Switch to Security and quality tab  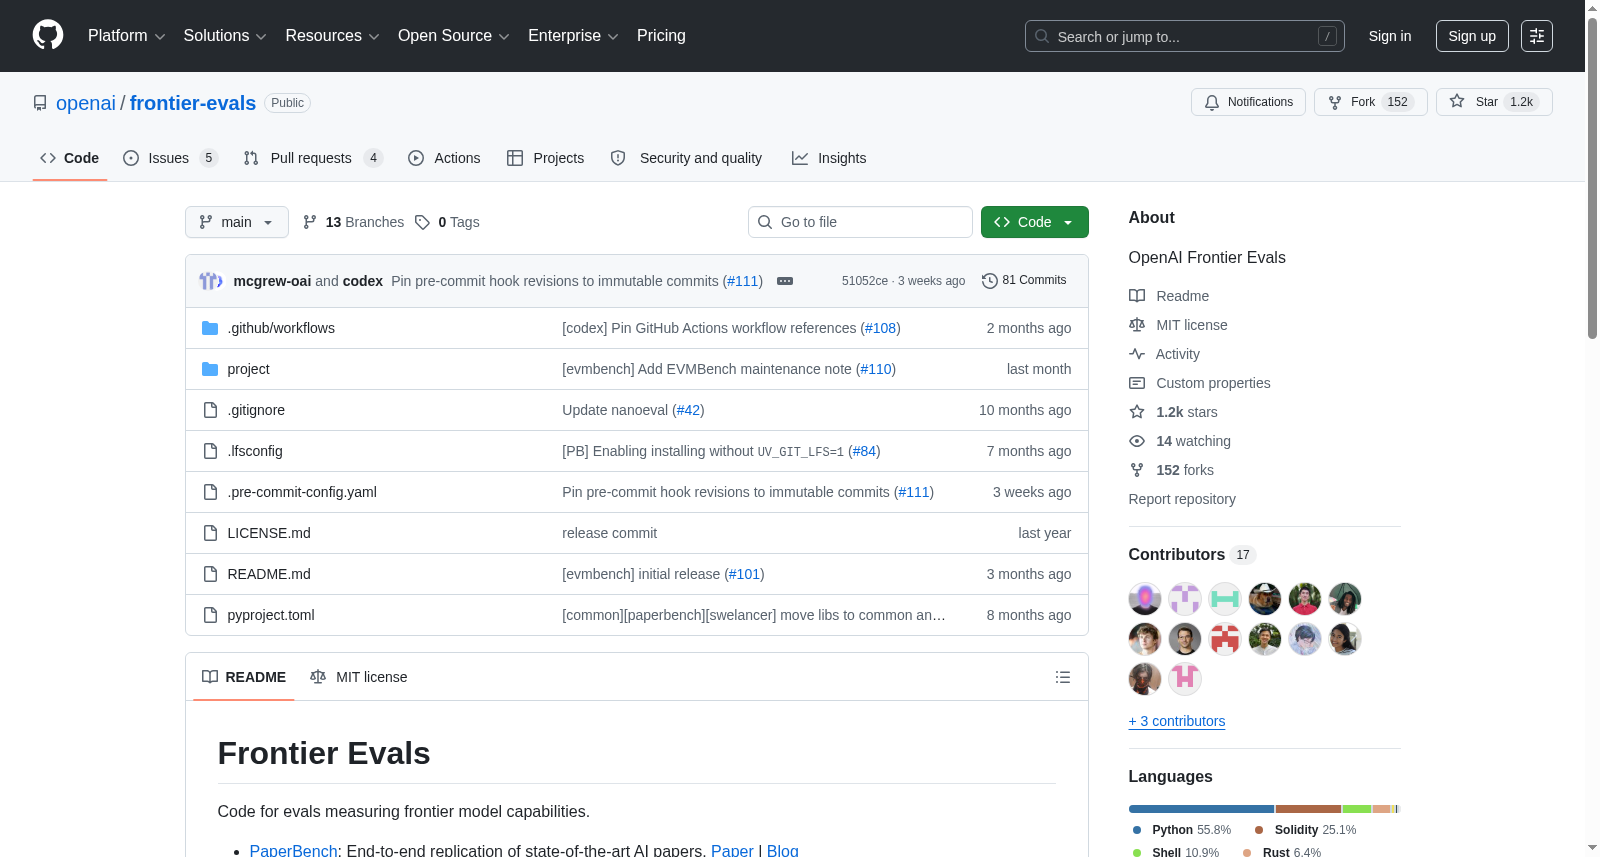click(x=686, y=158)
